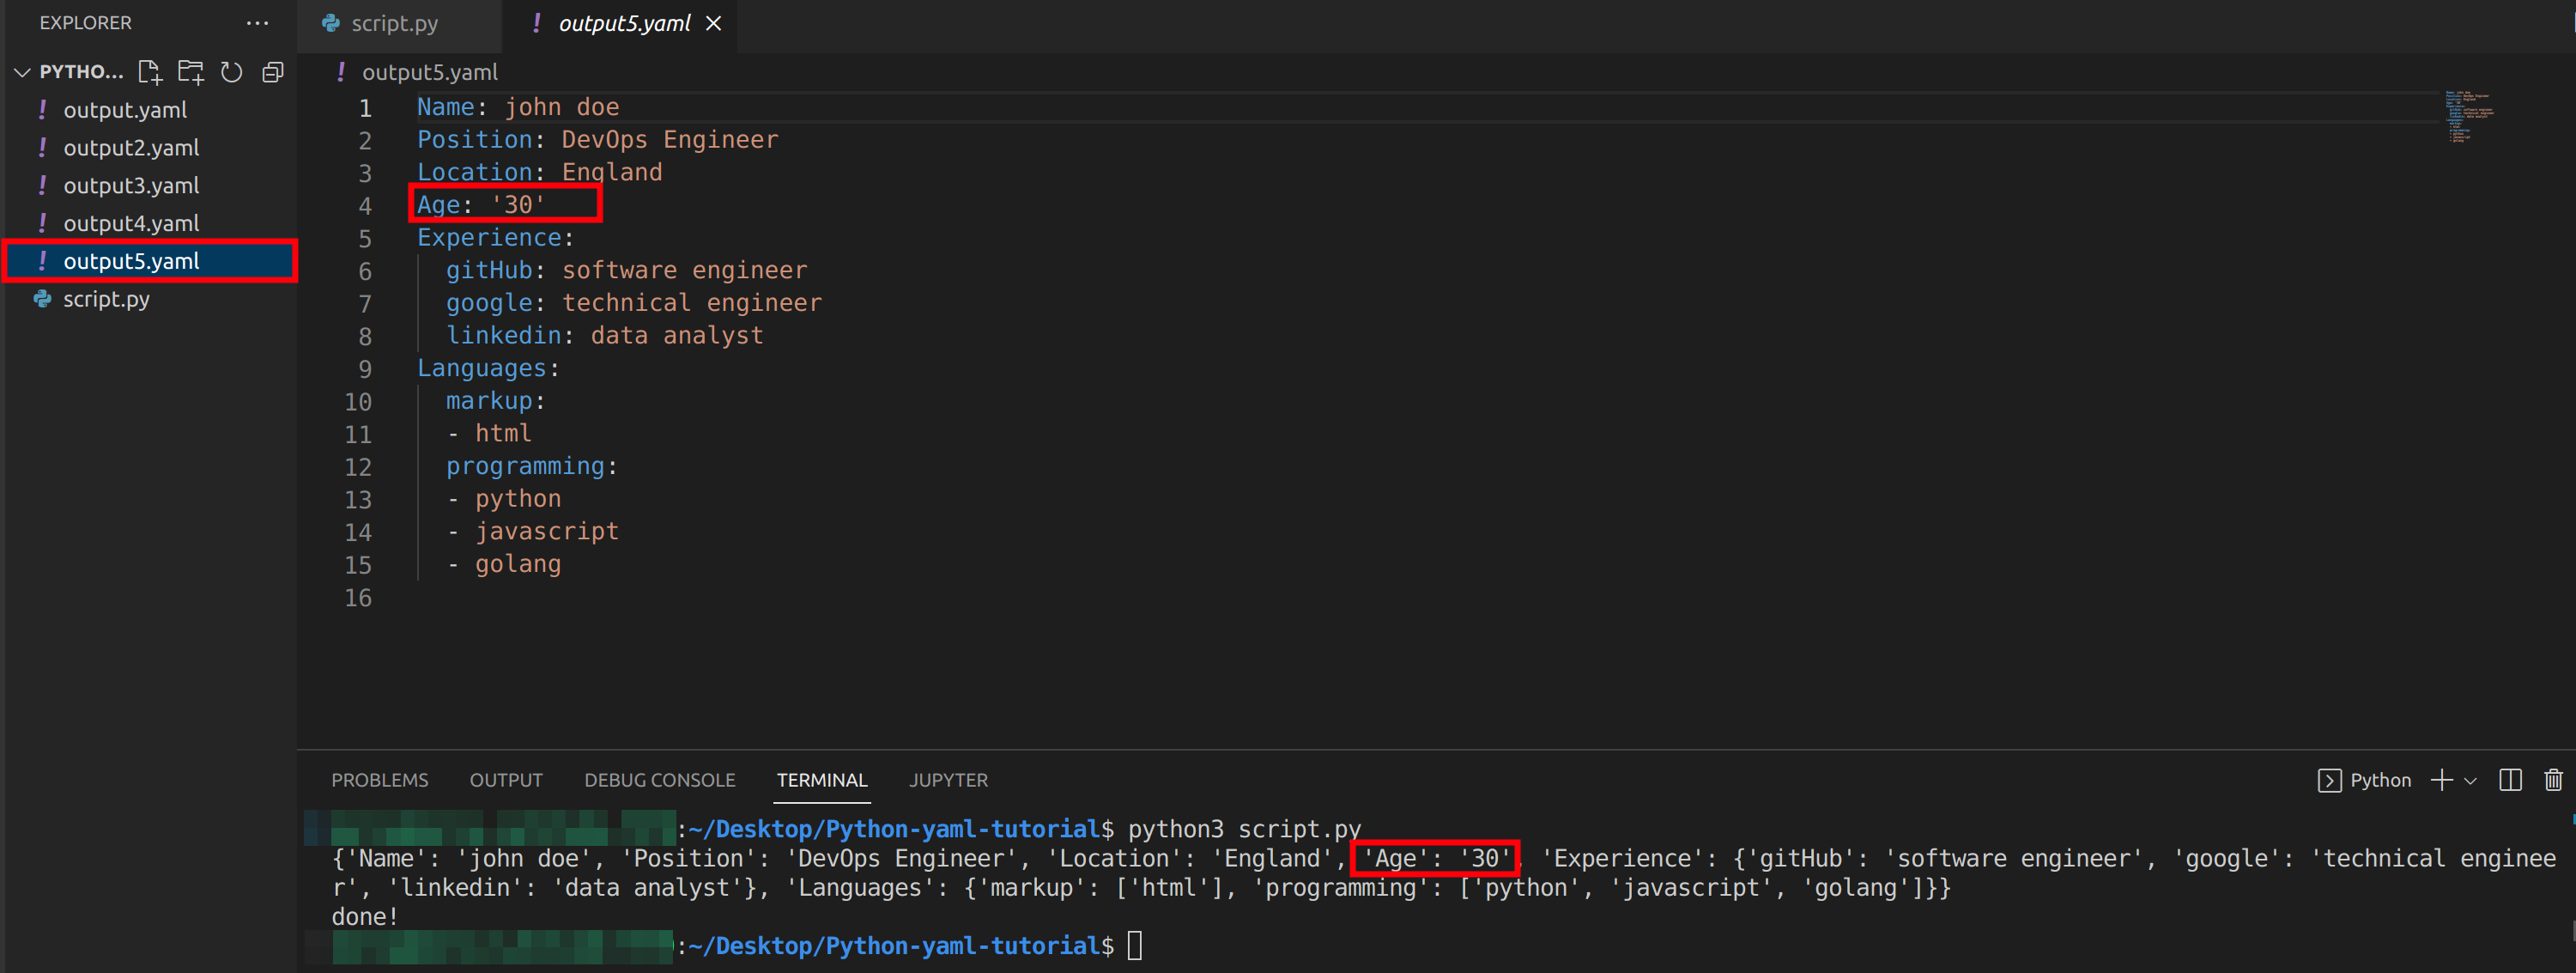Create a new folder in the Explorer
The image size is (2576, 973).
tap(190, 71)
